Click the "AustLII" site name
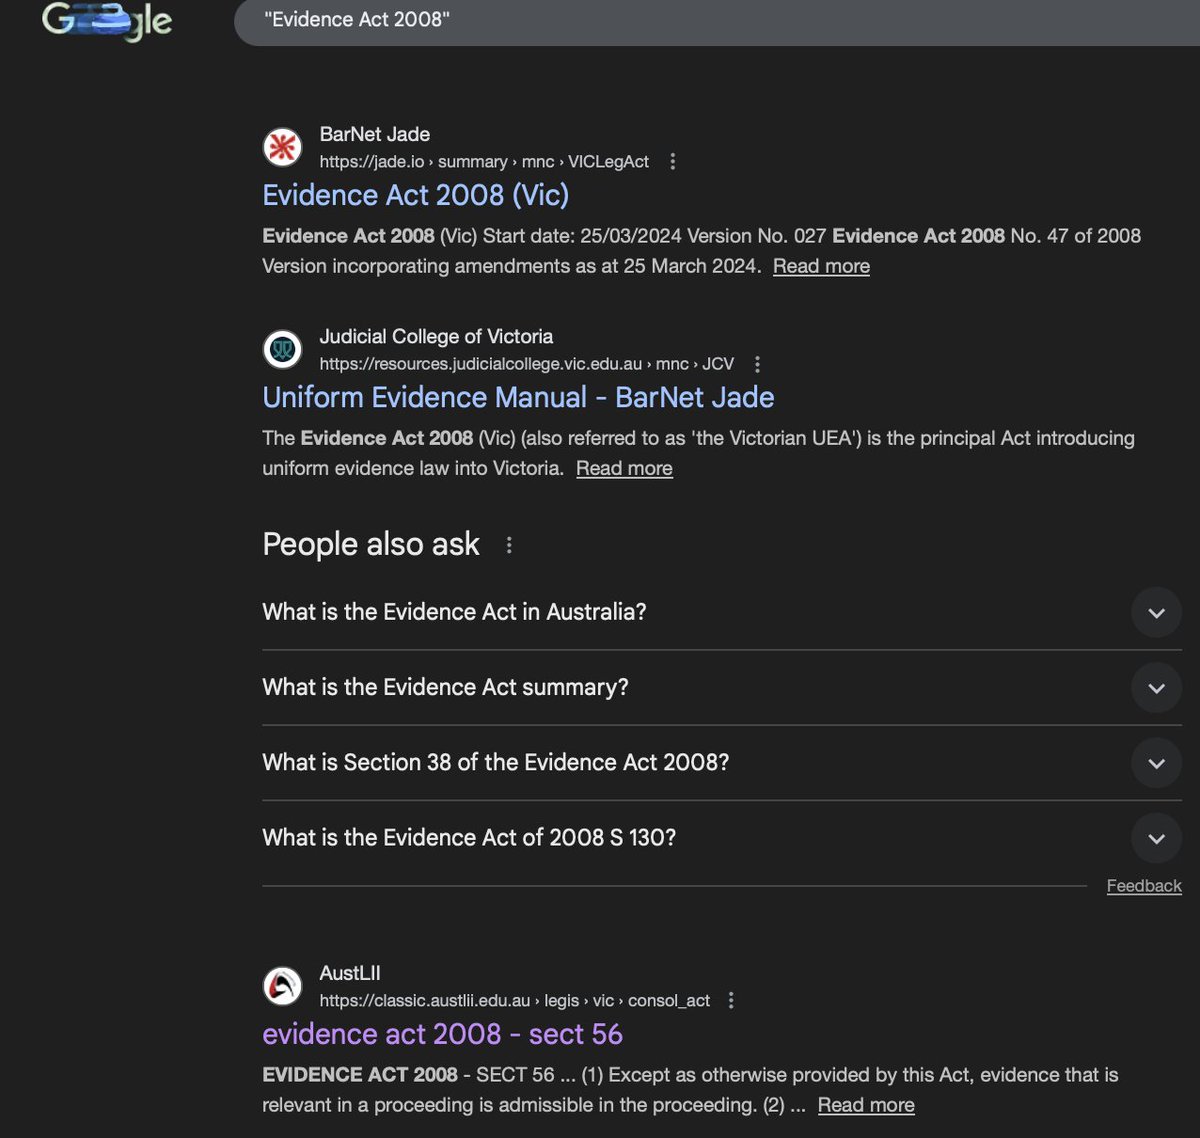This screenshot has width=1200, height=1138. click(x=350, y=973)
